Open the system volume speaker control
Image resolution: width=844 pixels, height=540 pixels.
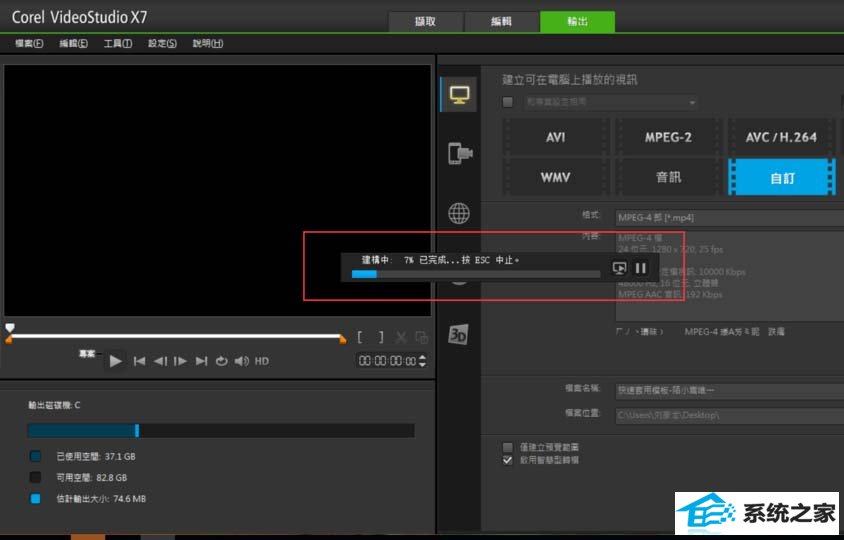[x=242, y=361]
